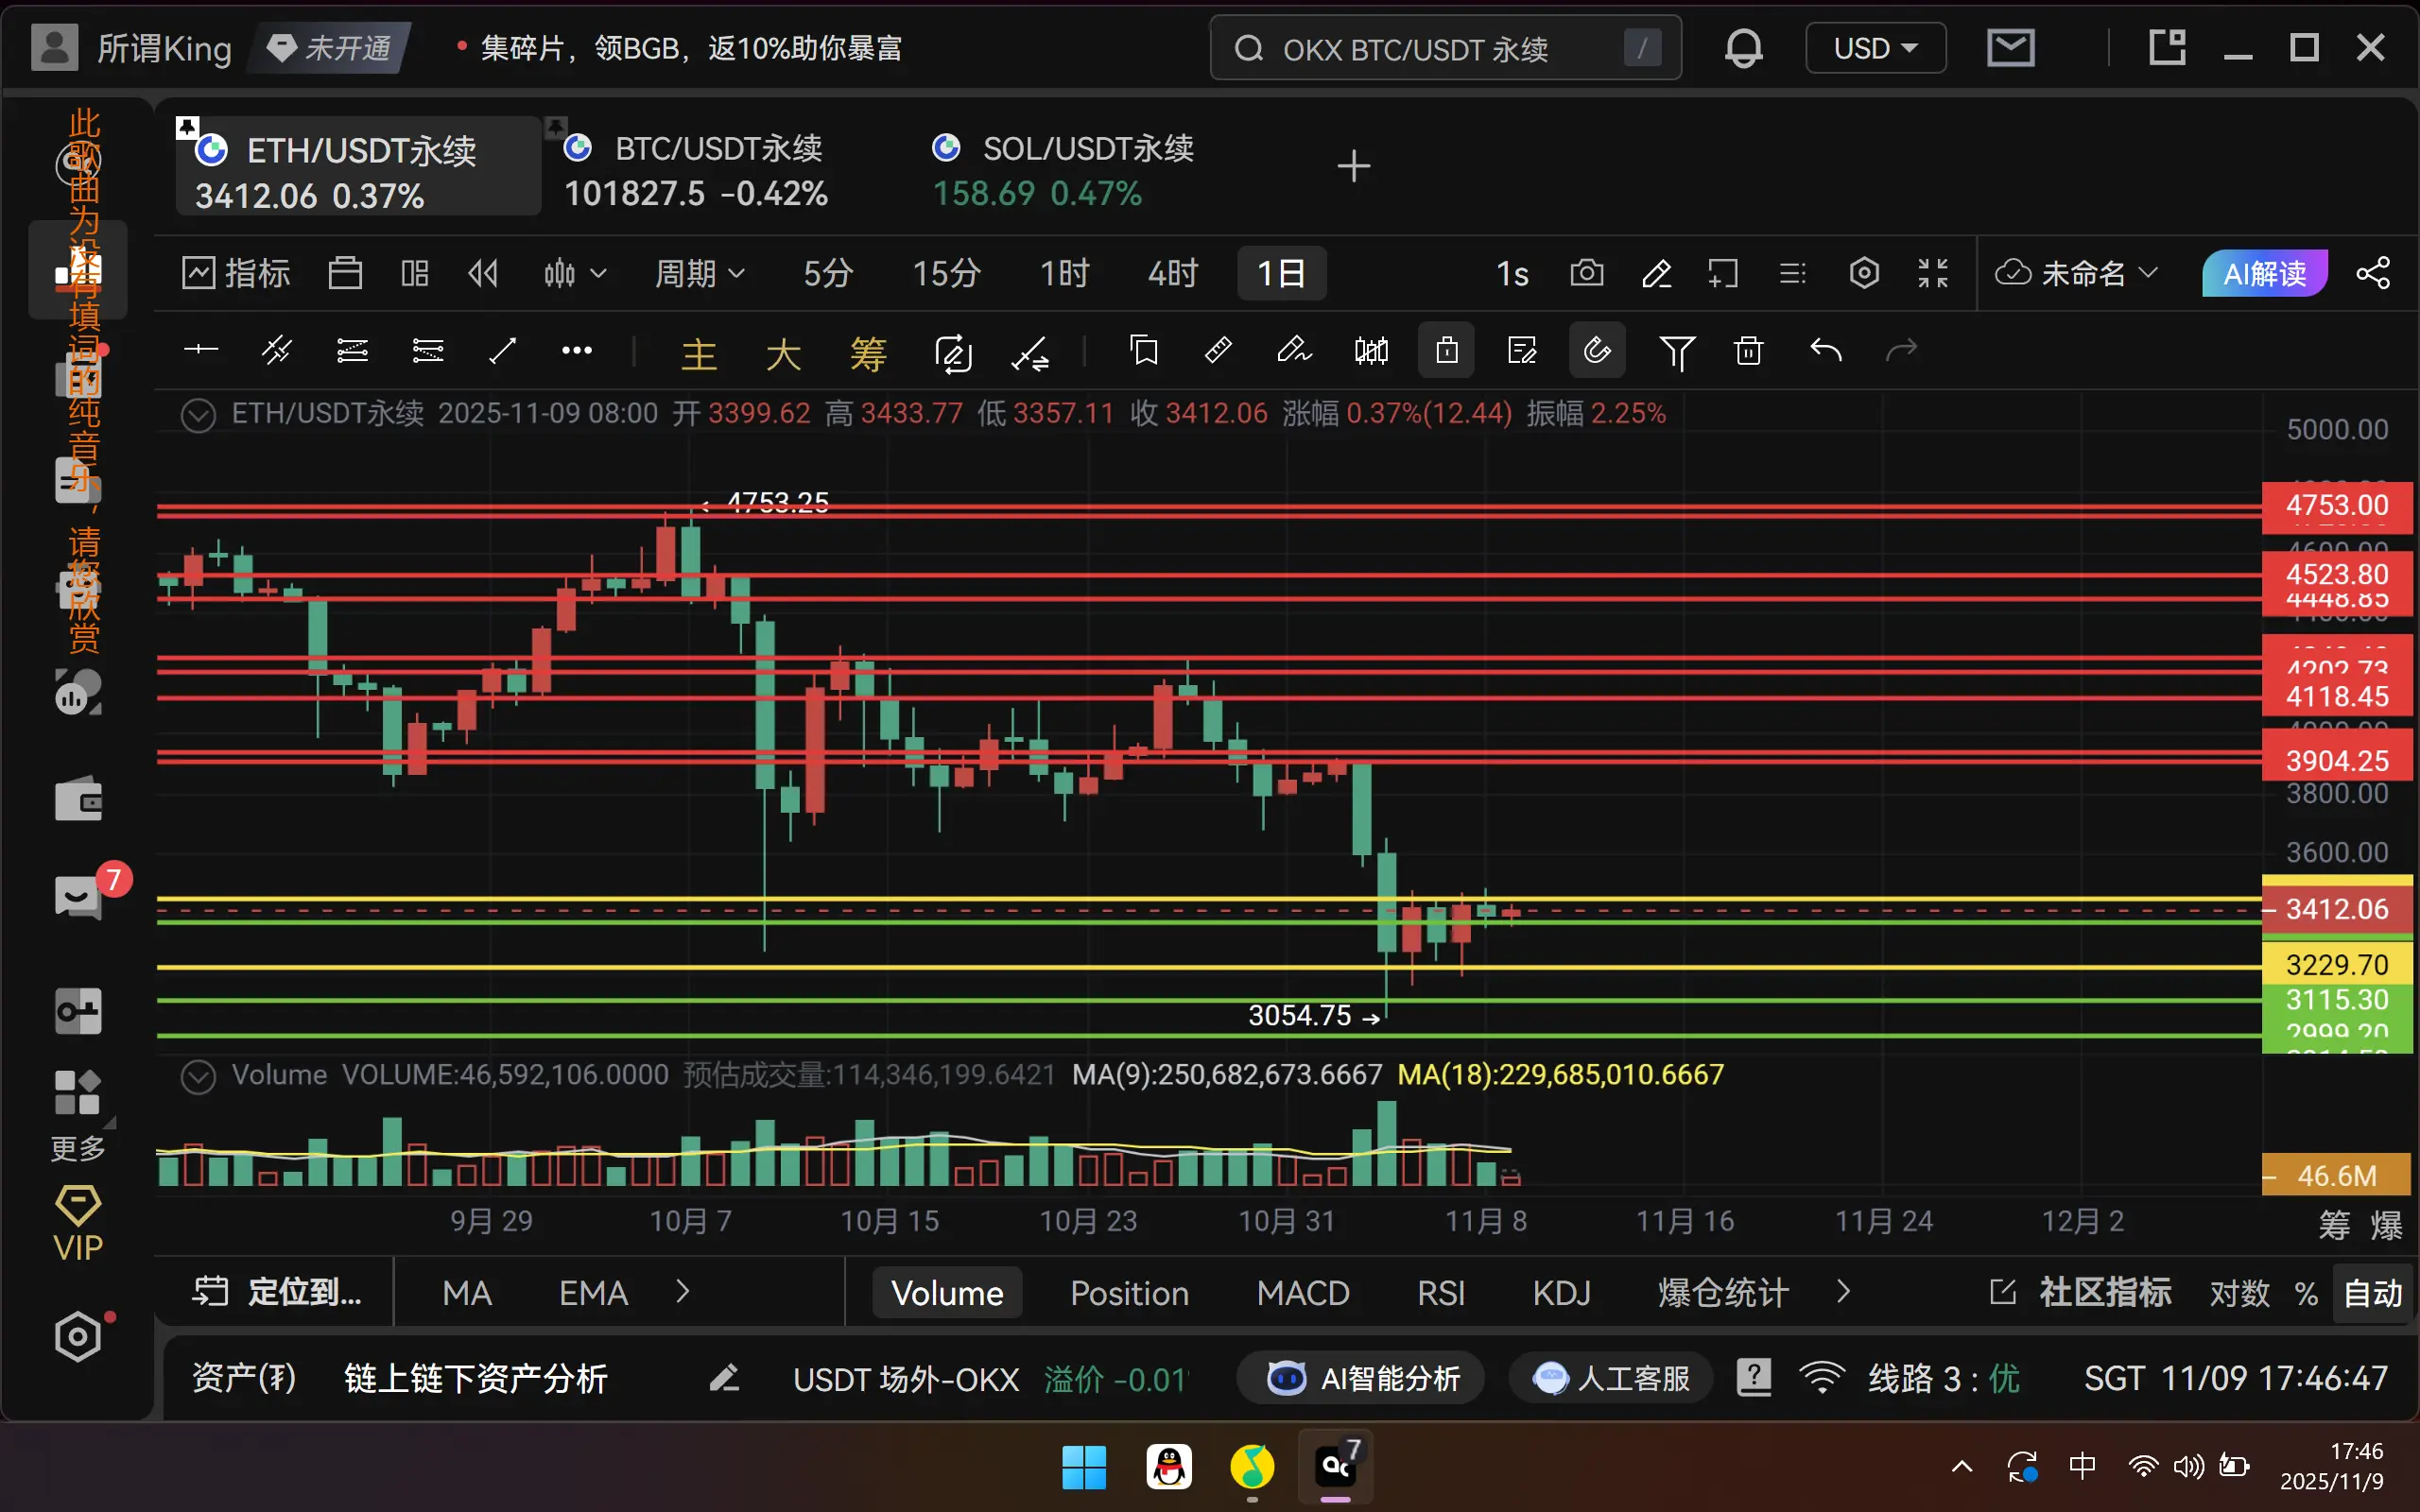Open the ruler measurement tool
2420x1512 pixels.
[x=1218, y=351]
